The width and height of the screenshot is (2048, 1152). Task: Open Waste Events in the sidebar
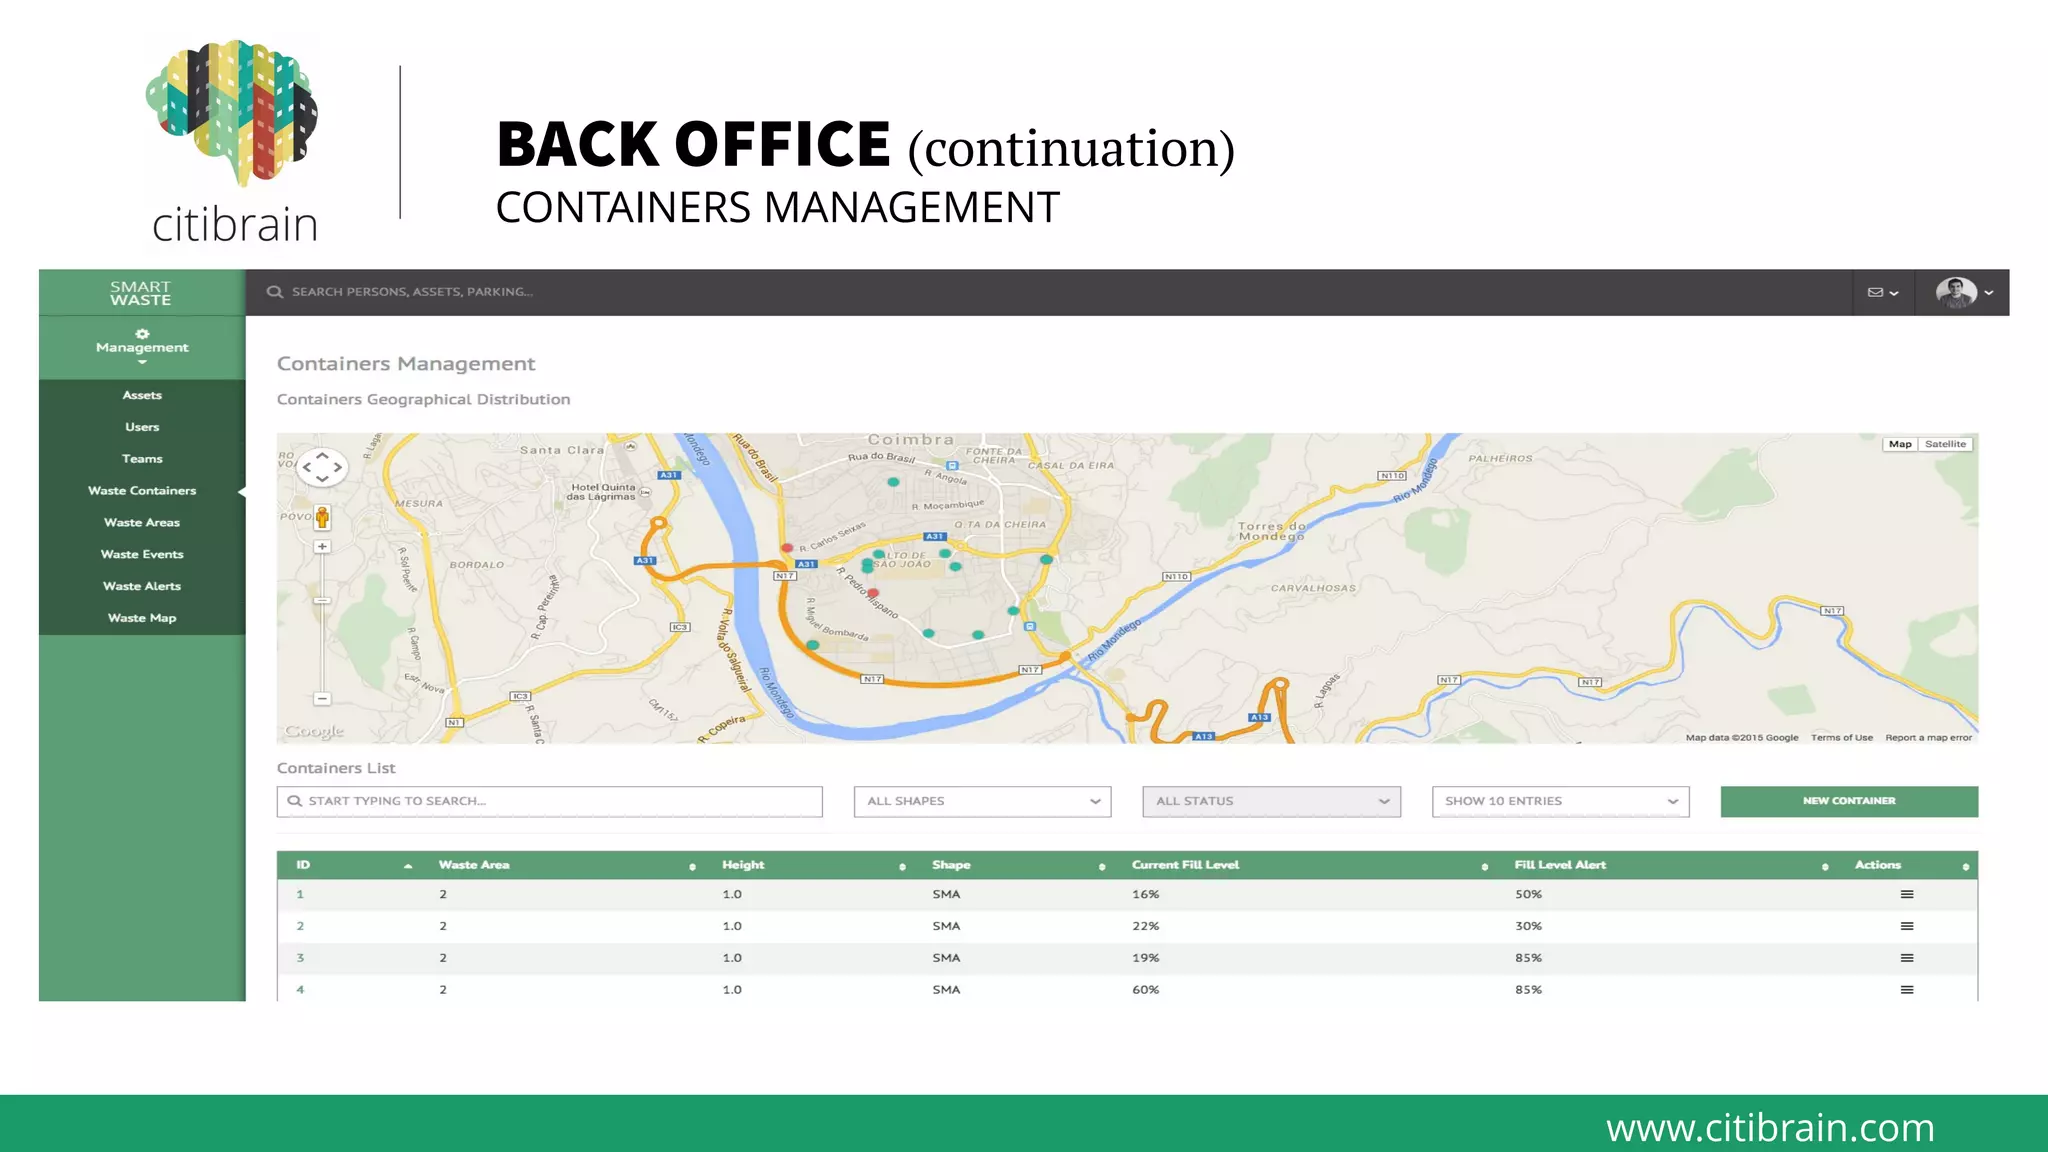(x=142, y=554)
